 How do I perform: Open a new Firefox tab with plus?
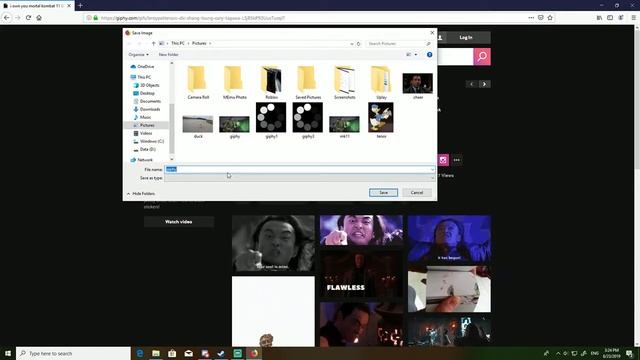tap(80, 6)
